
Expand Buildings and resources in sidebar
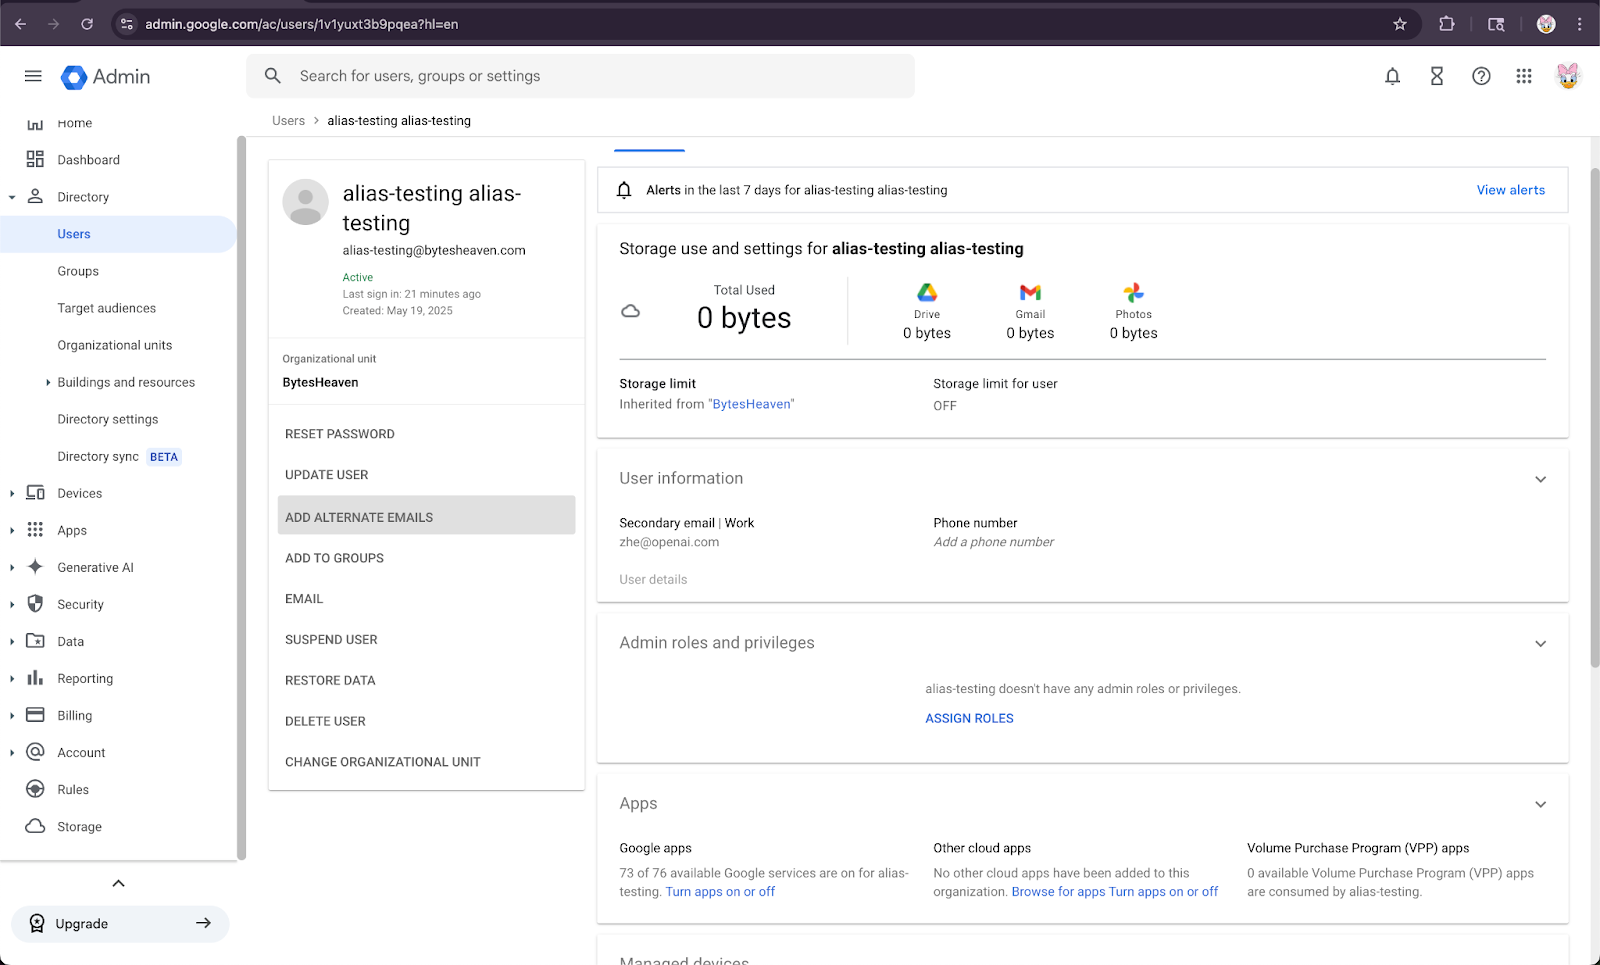tap(48, 383)
